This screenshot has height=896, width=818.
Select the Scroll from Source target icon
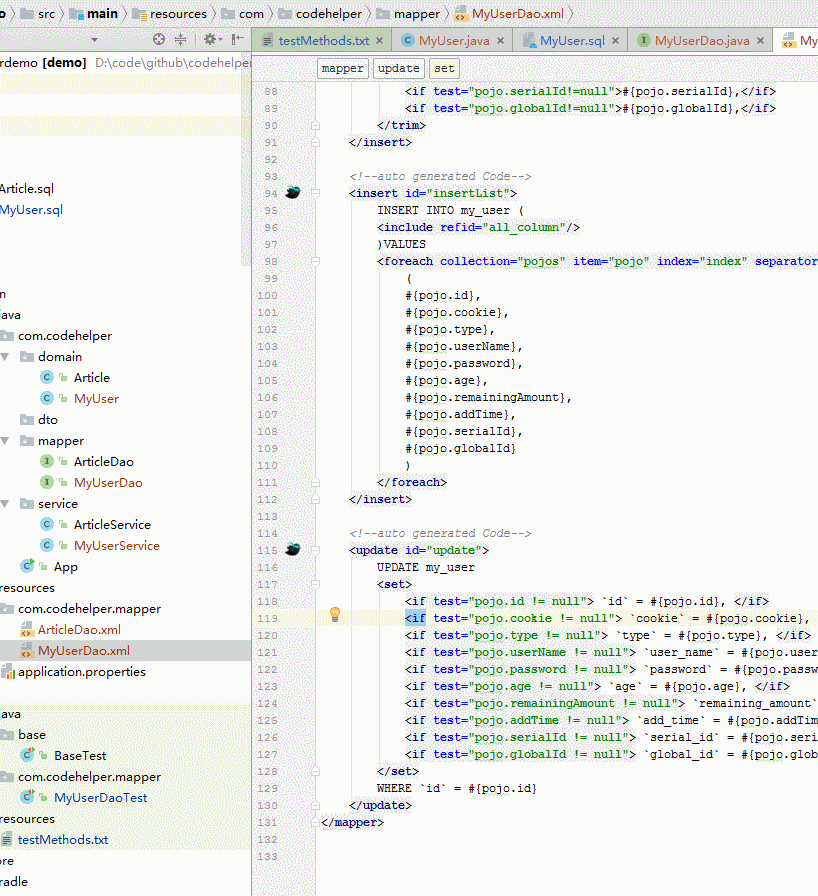coord(158,40)
